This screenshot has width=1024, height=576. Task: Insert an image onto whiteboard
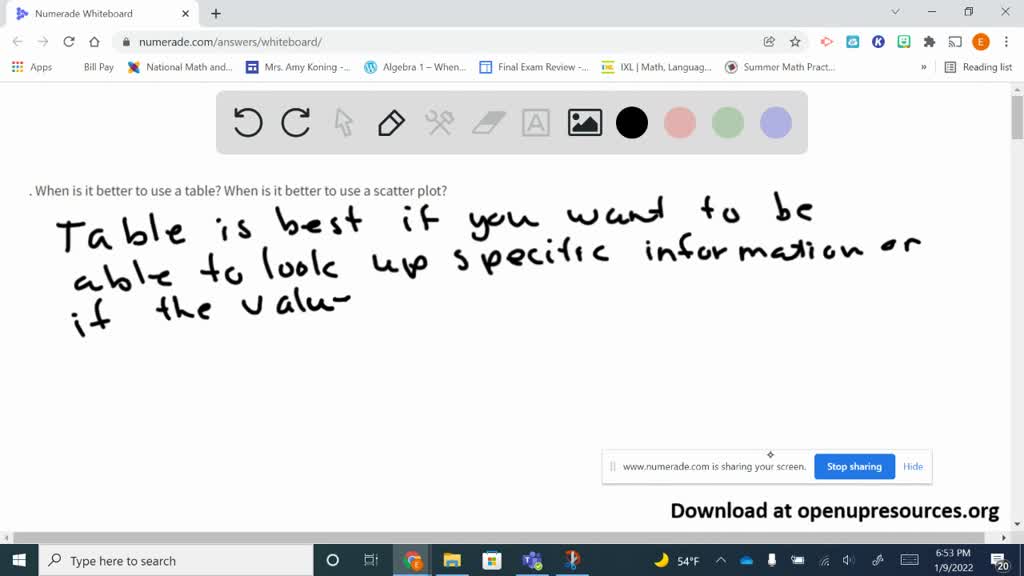click(584, 123)
